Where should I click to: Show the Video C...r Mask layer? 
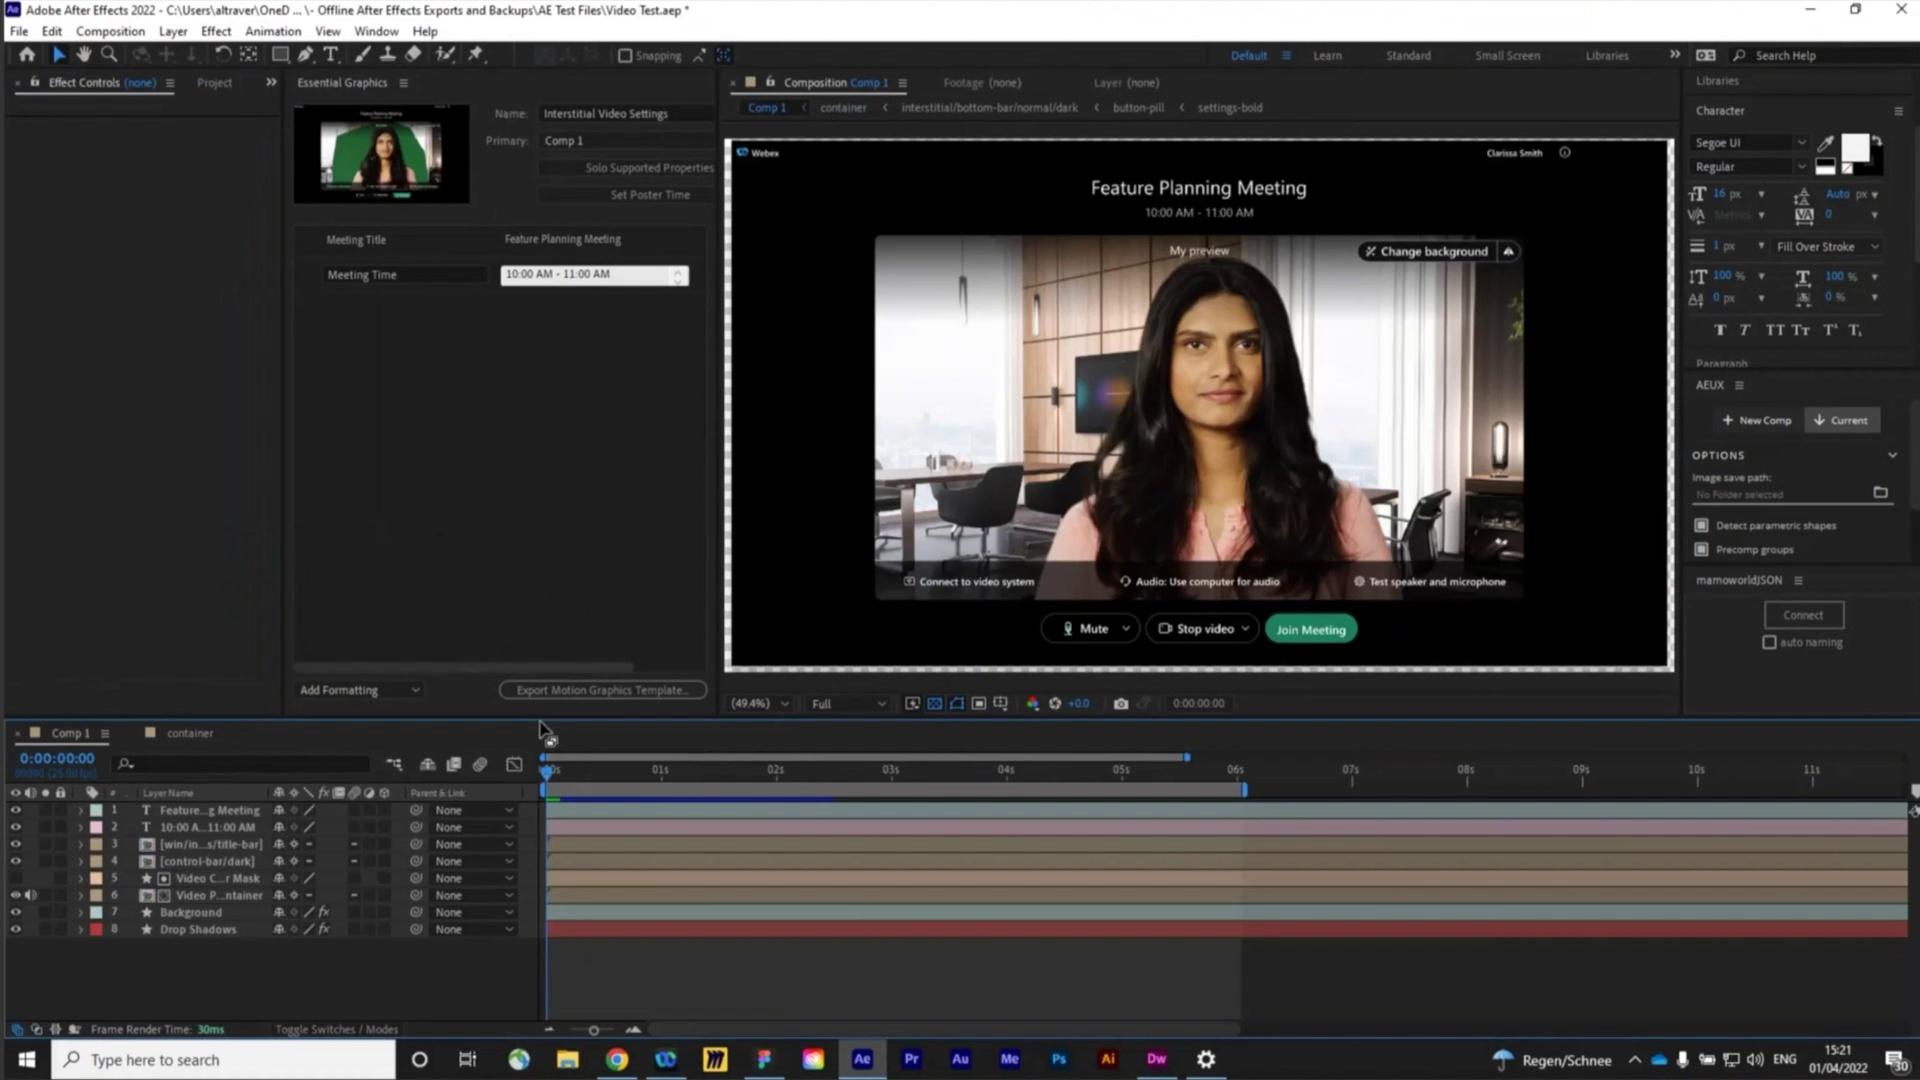(x=15, y=879)
